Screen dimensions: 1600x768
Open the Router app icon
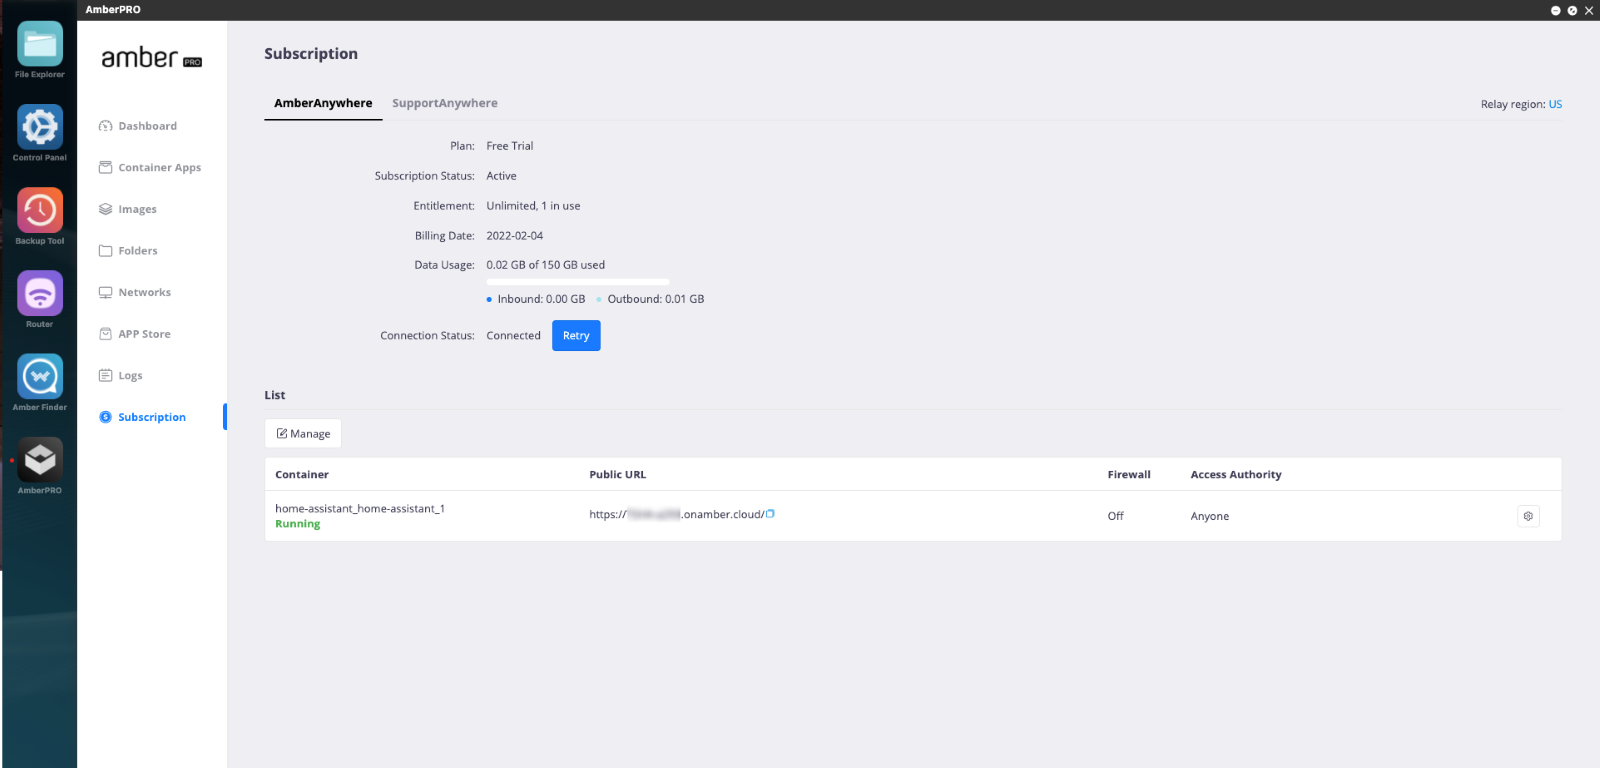click(40, 293)
